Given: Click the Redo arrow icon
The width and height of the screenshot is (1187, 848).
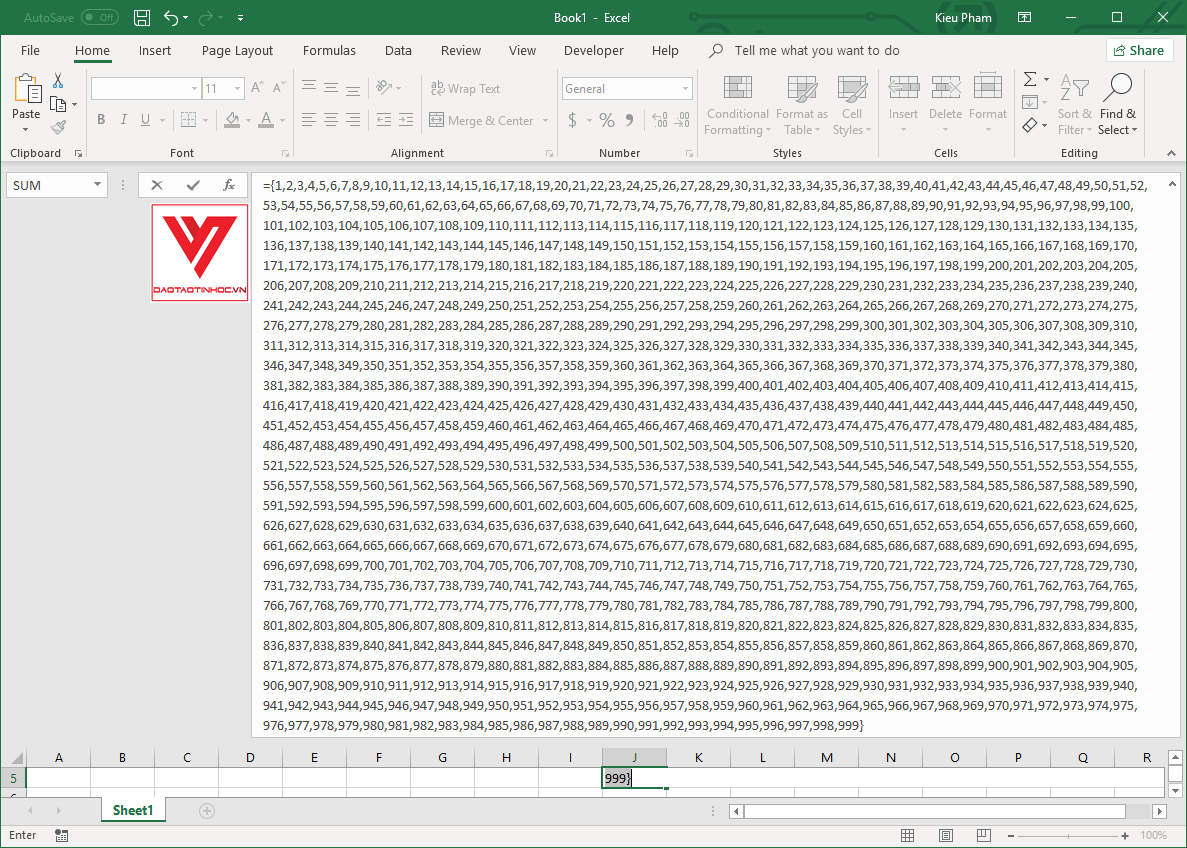Looking at the screenshot, I should [x=205, y=17].
